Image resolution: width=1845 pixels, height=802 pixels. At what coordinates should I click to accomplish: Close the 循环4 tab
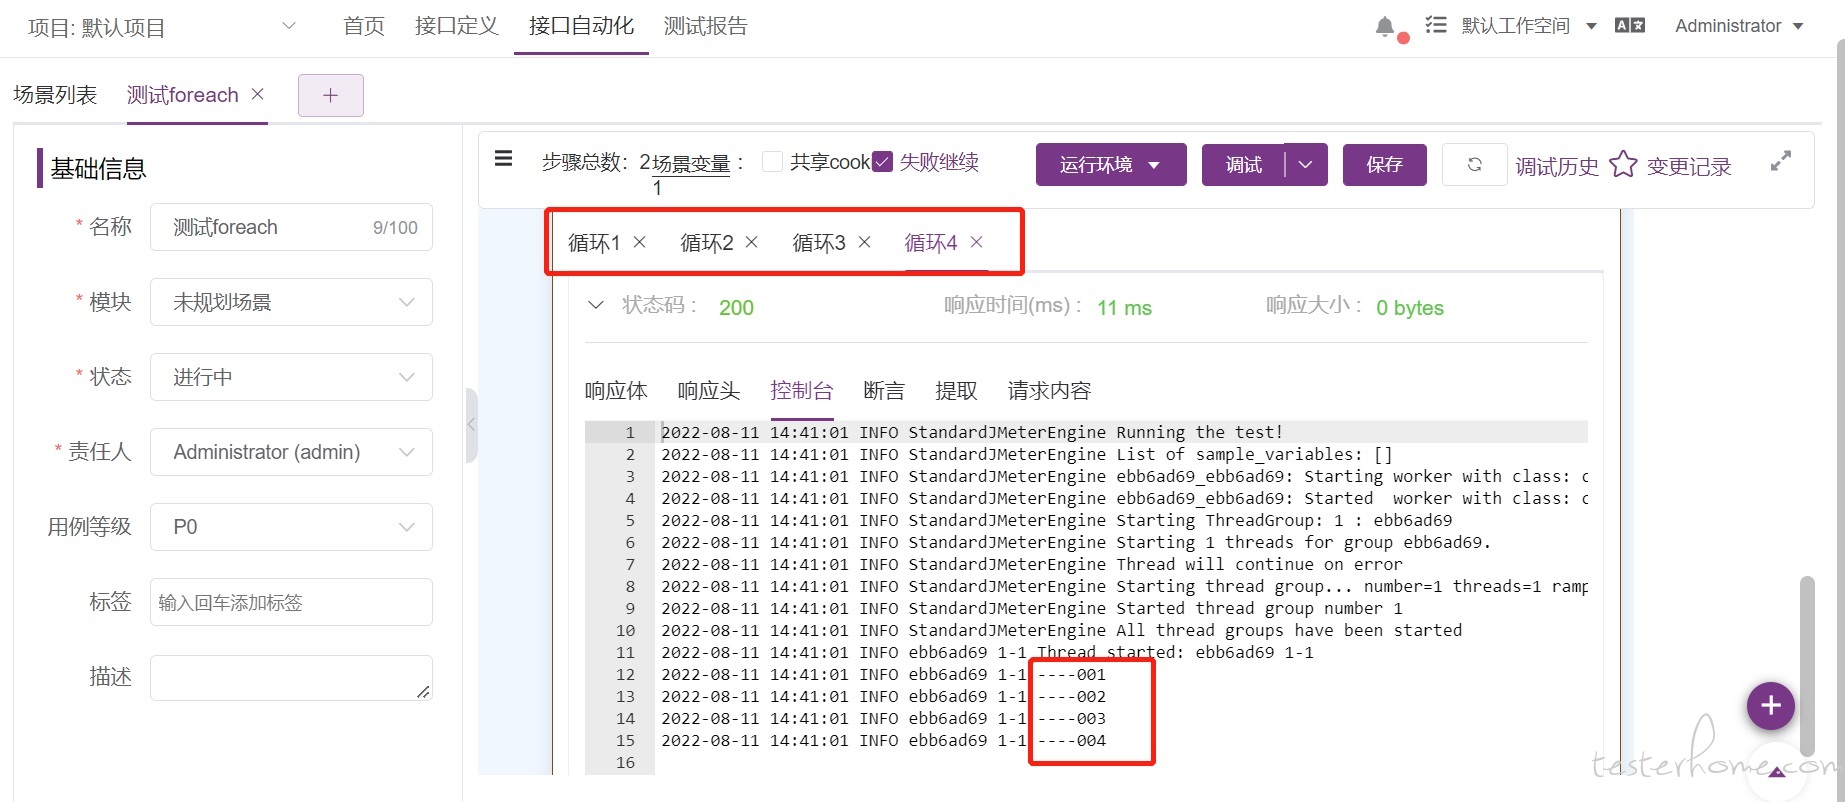pyautogui.click(x=977, y=242)
